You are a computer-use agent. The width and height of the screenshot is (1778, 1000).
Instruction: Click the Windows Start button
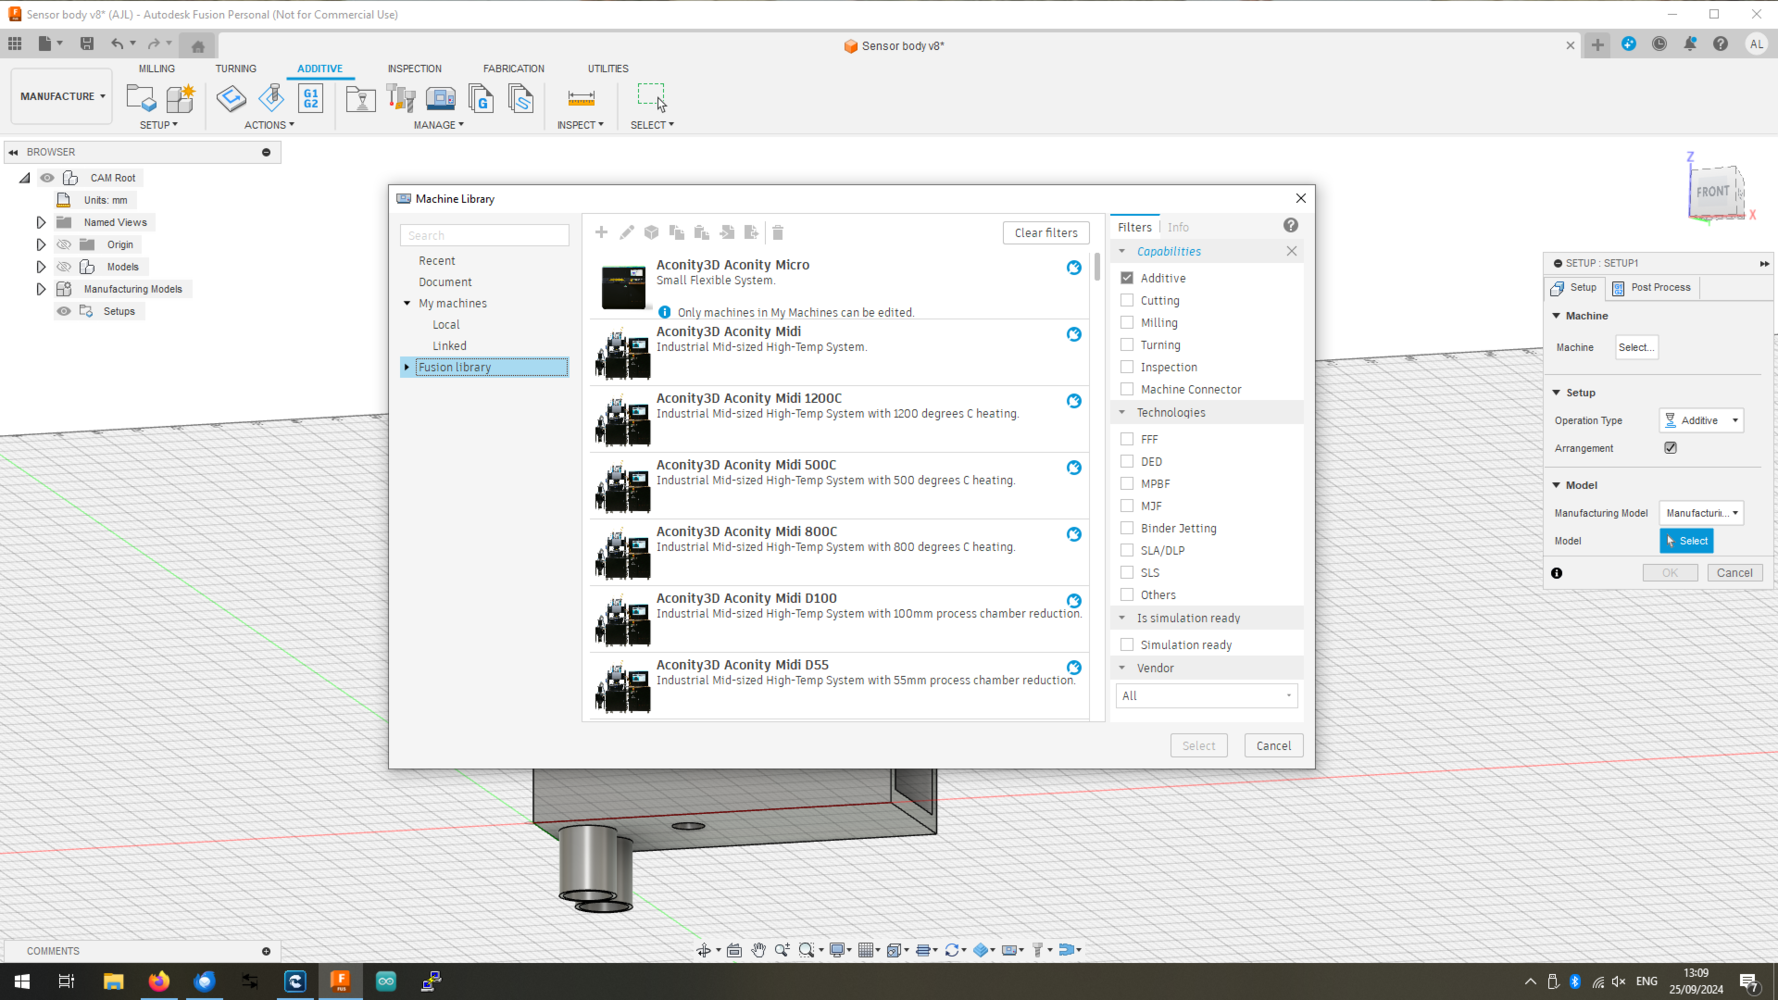point(22,981)
